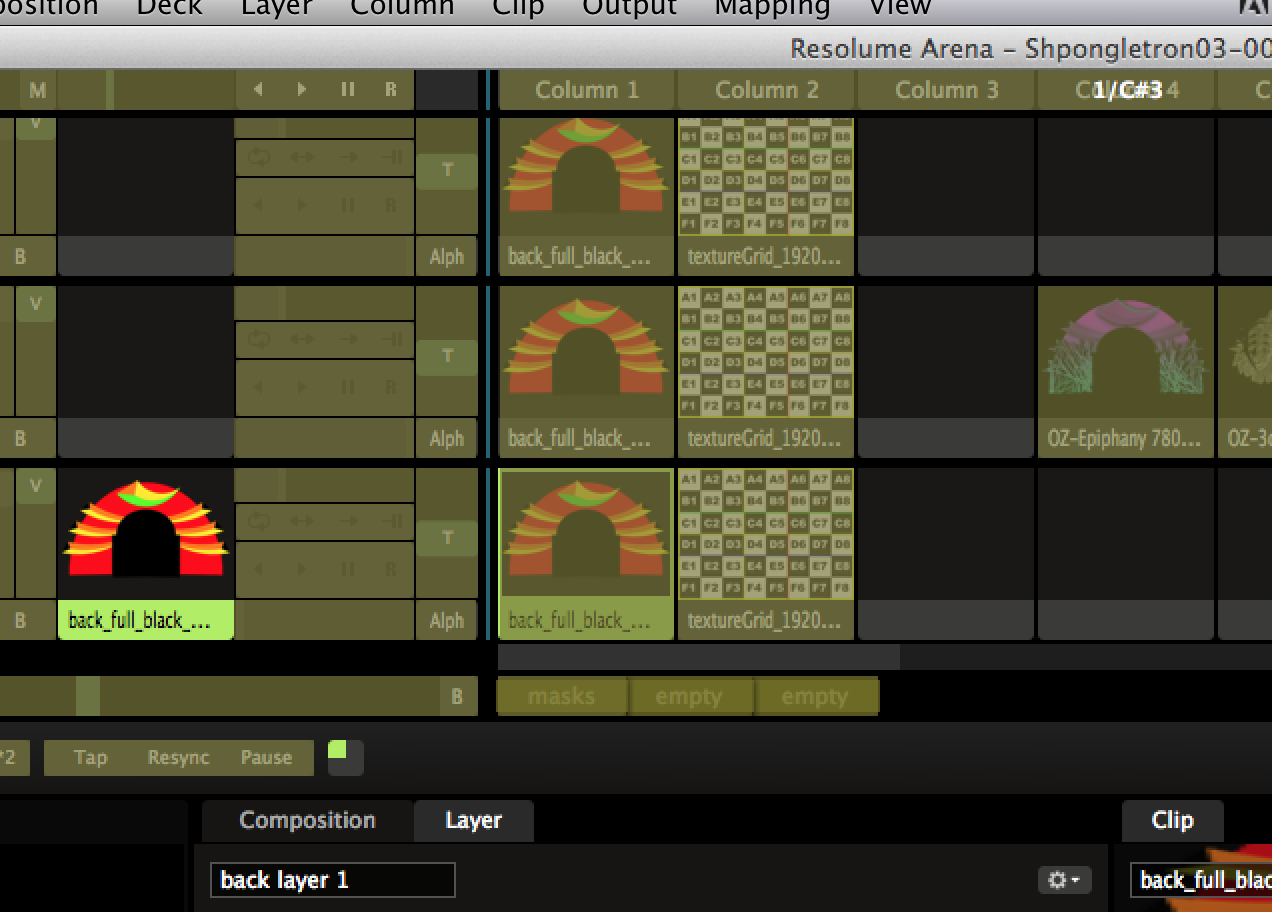Click the composition play backward arrow in header row
The width and height of the screenshot is (1272, 912).
click(x=258, y=90)
